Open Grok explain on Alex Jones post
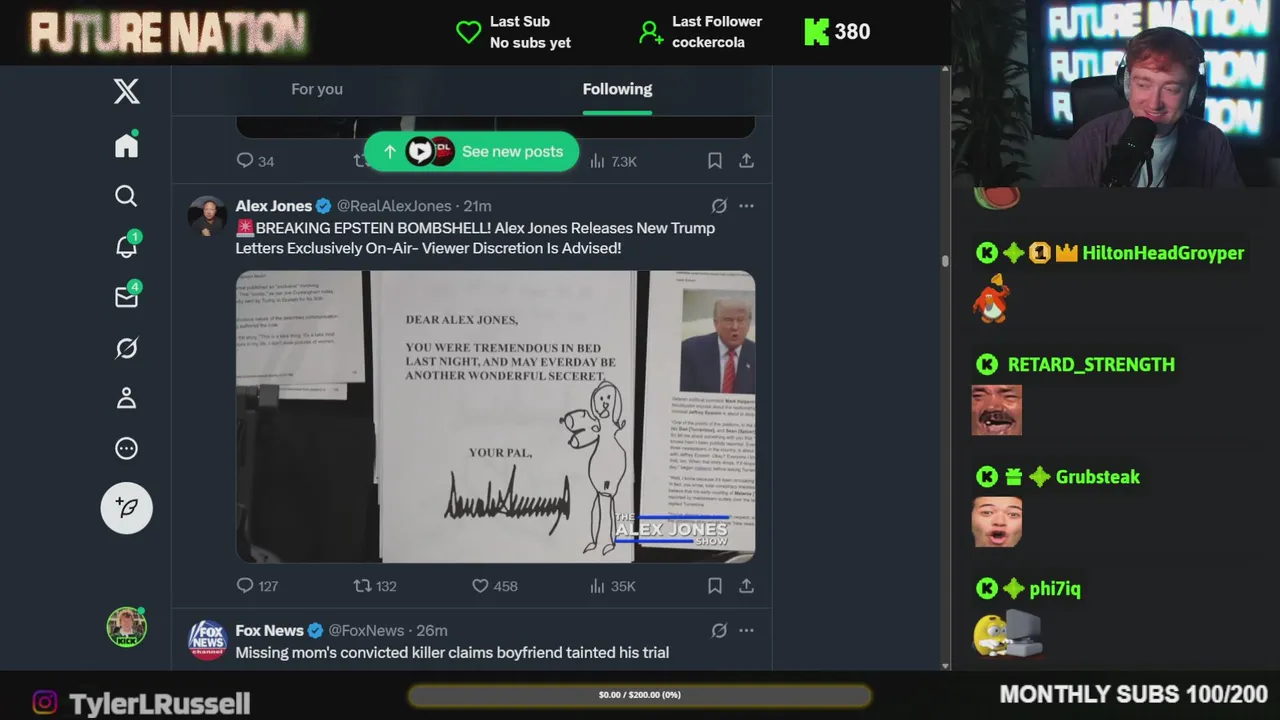 (x=719, y=206)
